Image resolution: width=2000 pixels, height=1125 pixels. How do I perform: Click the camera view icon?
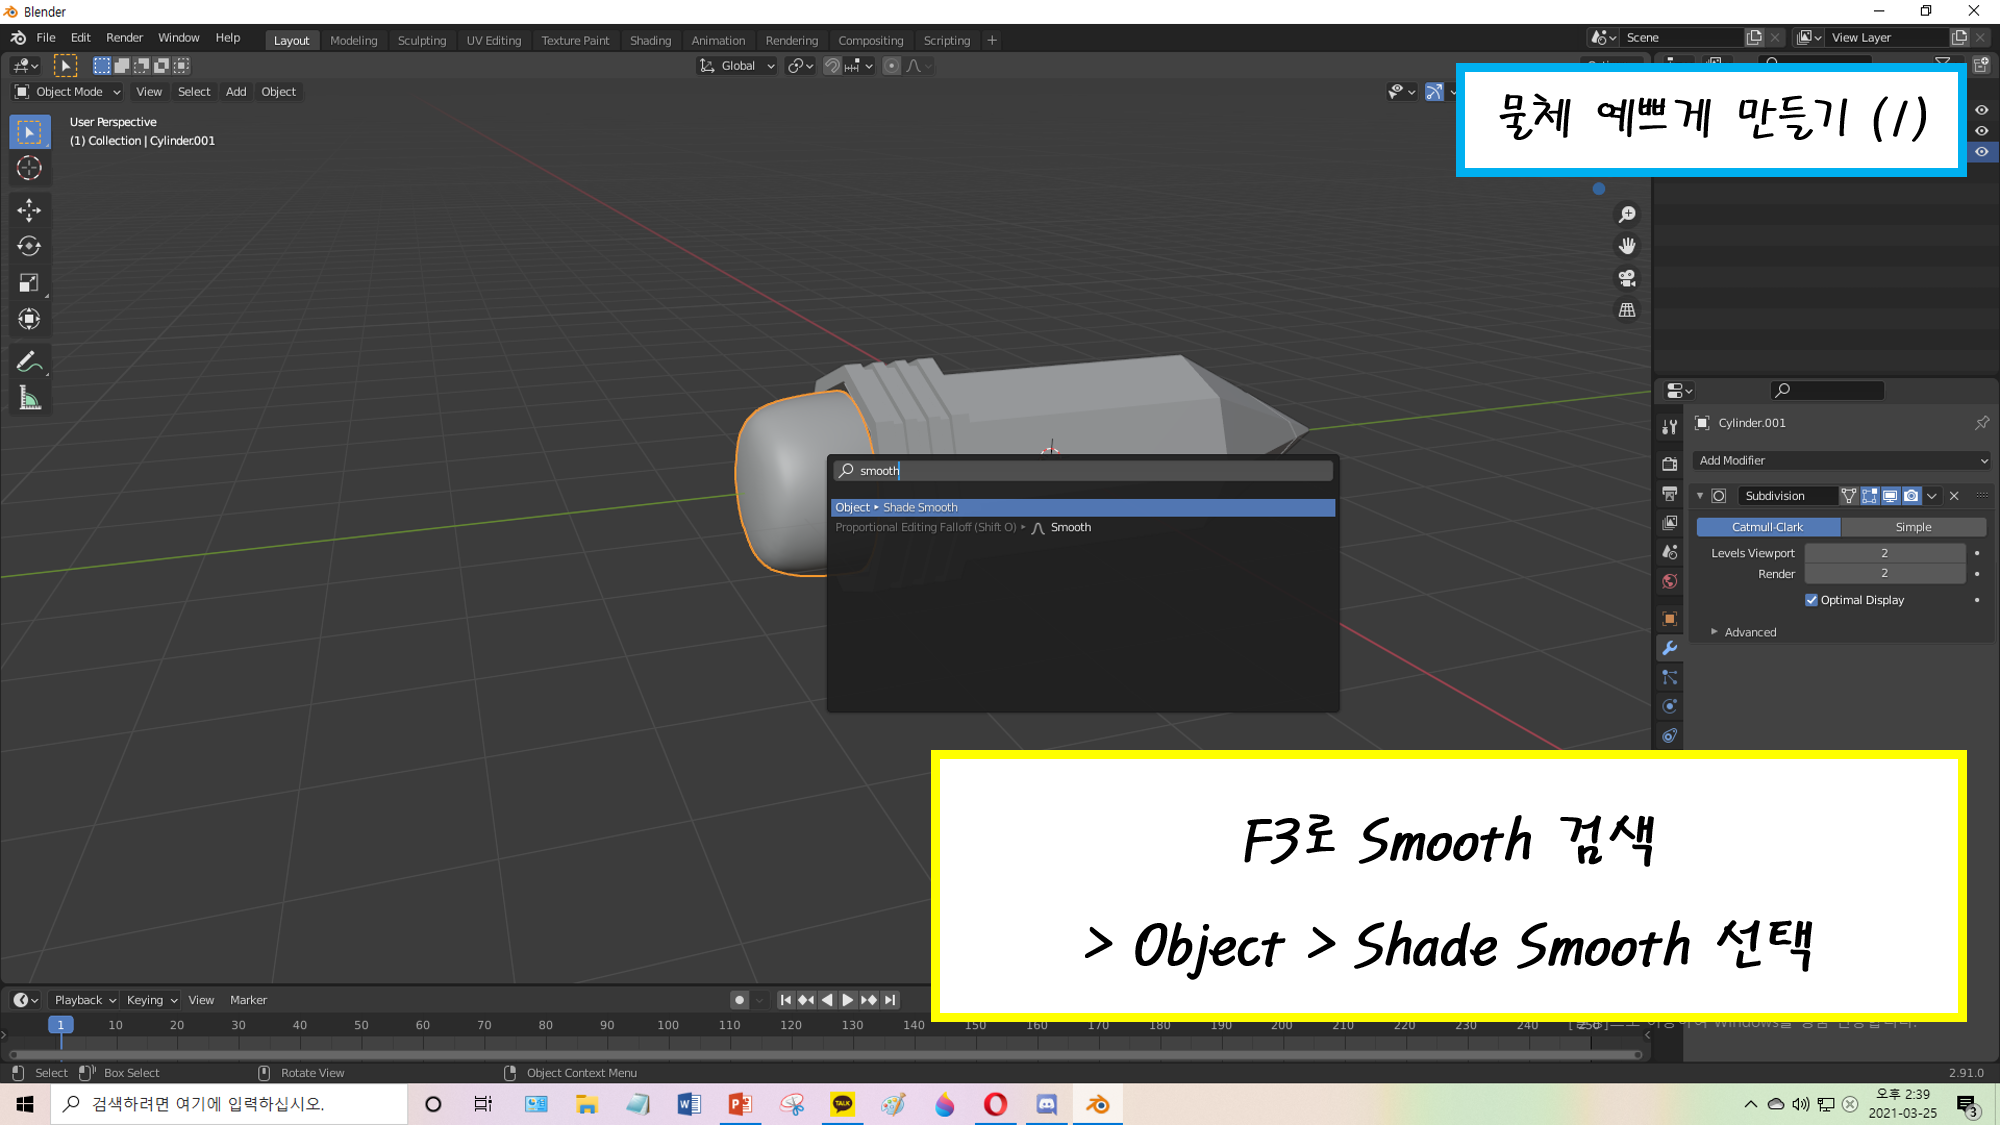click(1627, 278)
